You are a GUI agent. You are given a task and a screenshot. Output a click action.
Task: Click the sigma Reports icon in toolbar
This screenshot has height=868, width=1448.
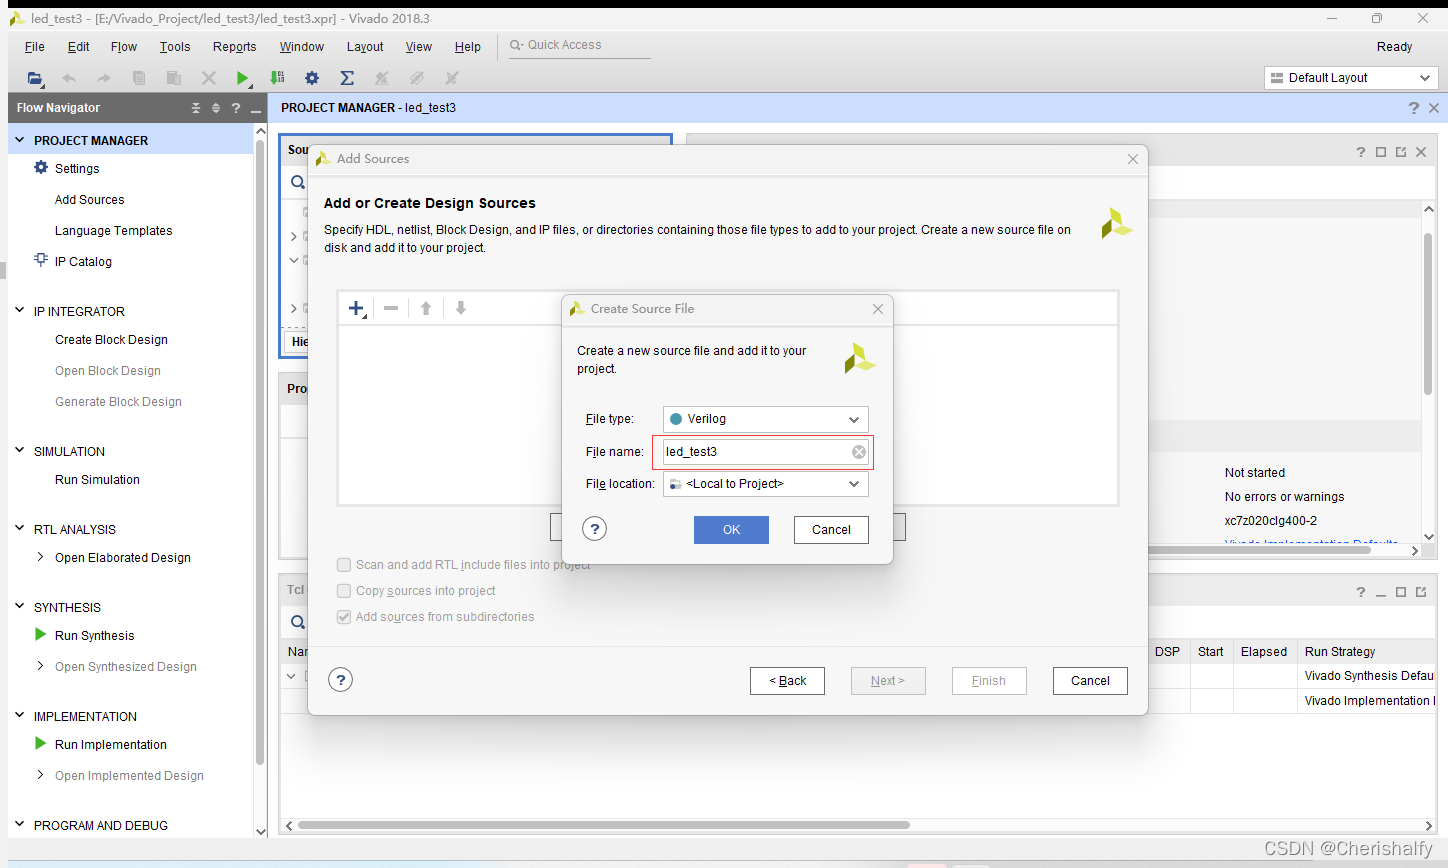click(347, 78)
